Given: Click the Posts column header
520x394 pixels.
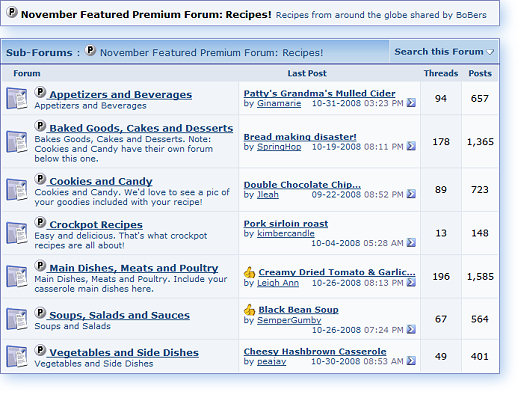Looking at the screenshot, I should tap(480, 73).
